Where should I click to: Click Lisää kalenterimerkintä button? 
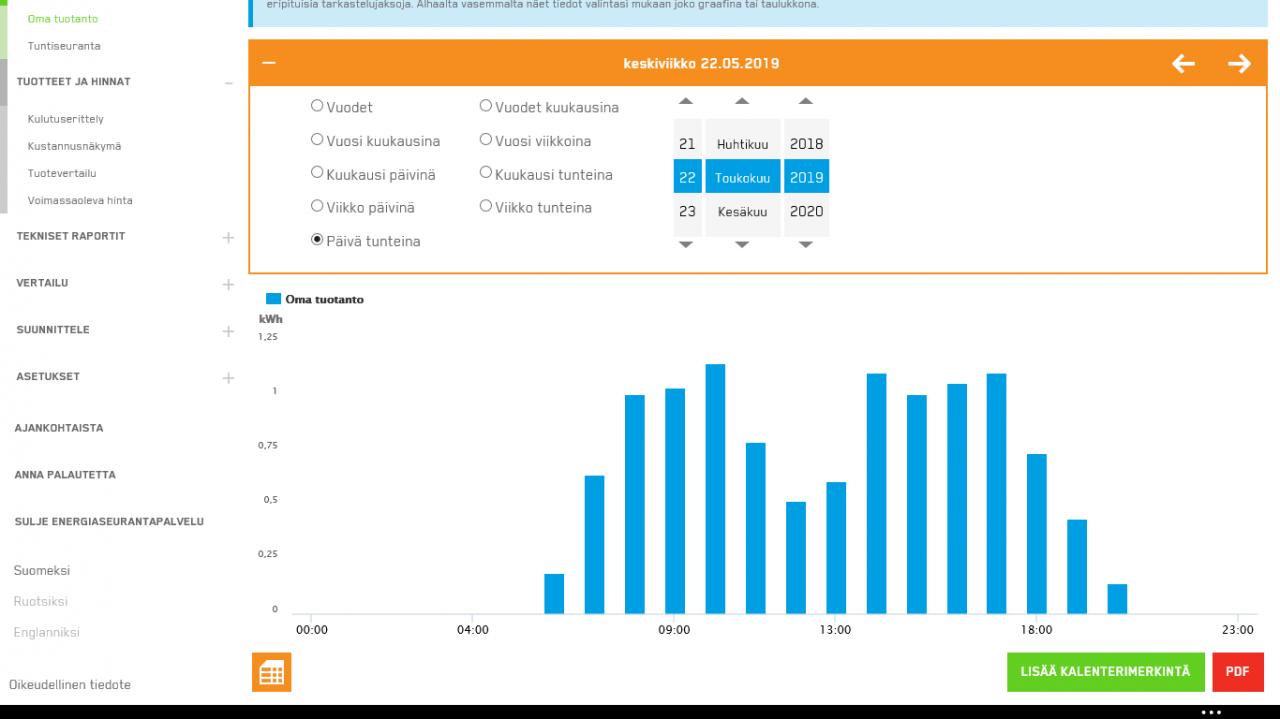click(x=1105, y=672)
